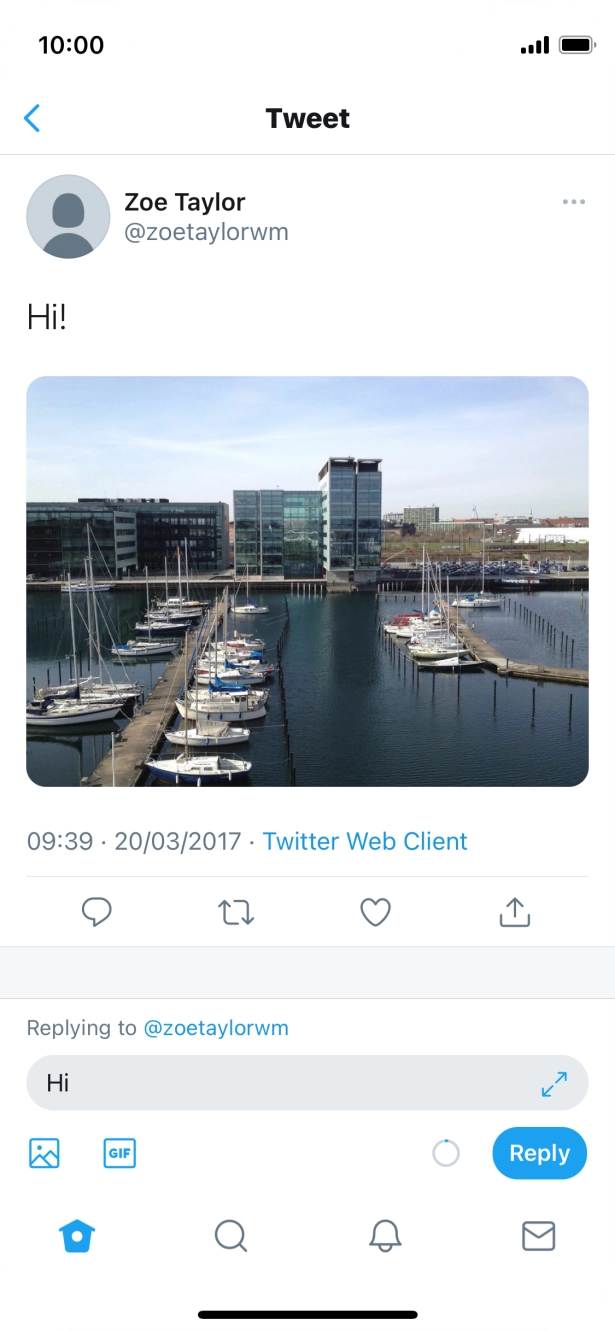The height and width of the screenshot is (1332, 615).
Task: Expand the reply composer to full screen
Action: click(554, 1084)
